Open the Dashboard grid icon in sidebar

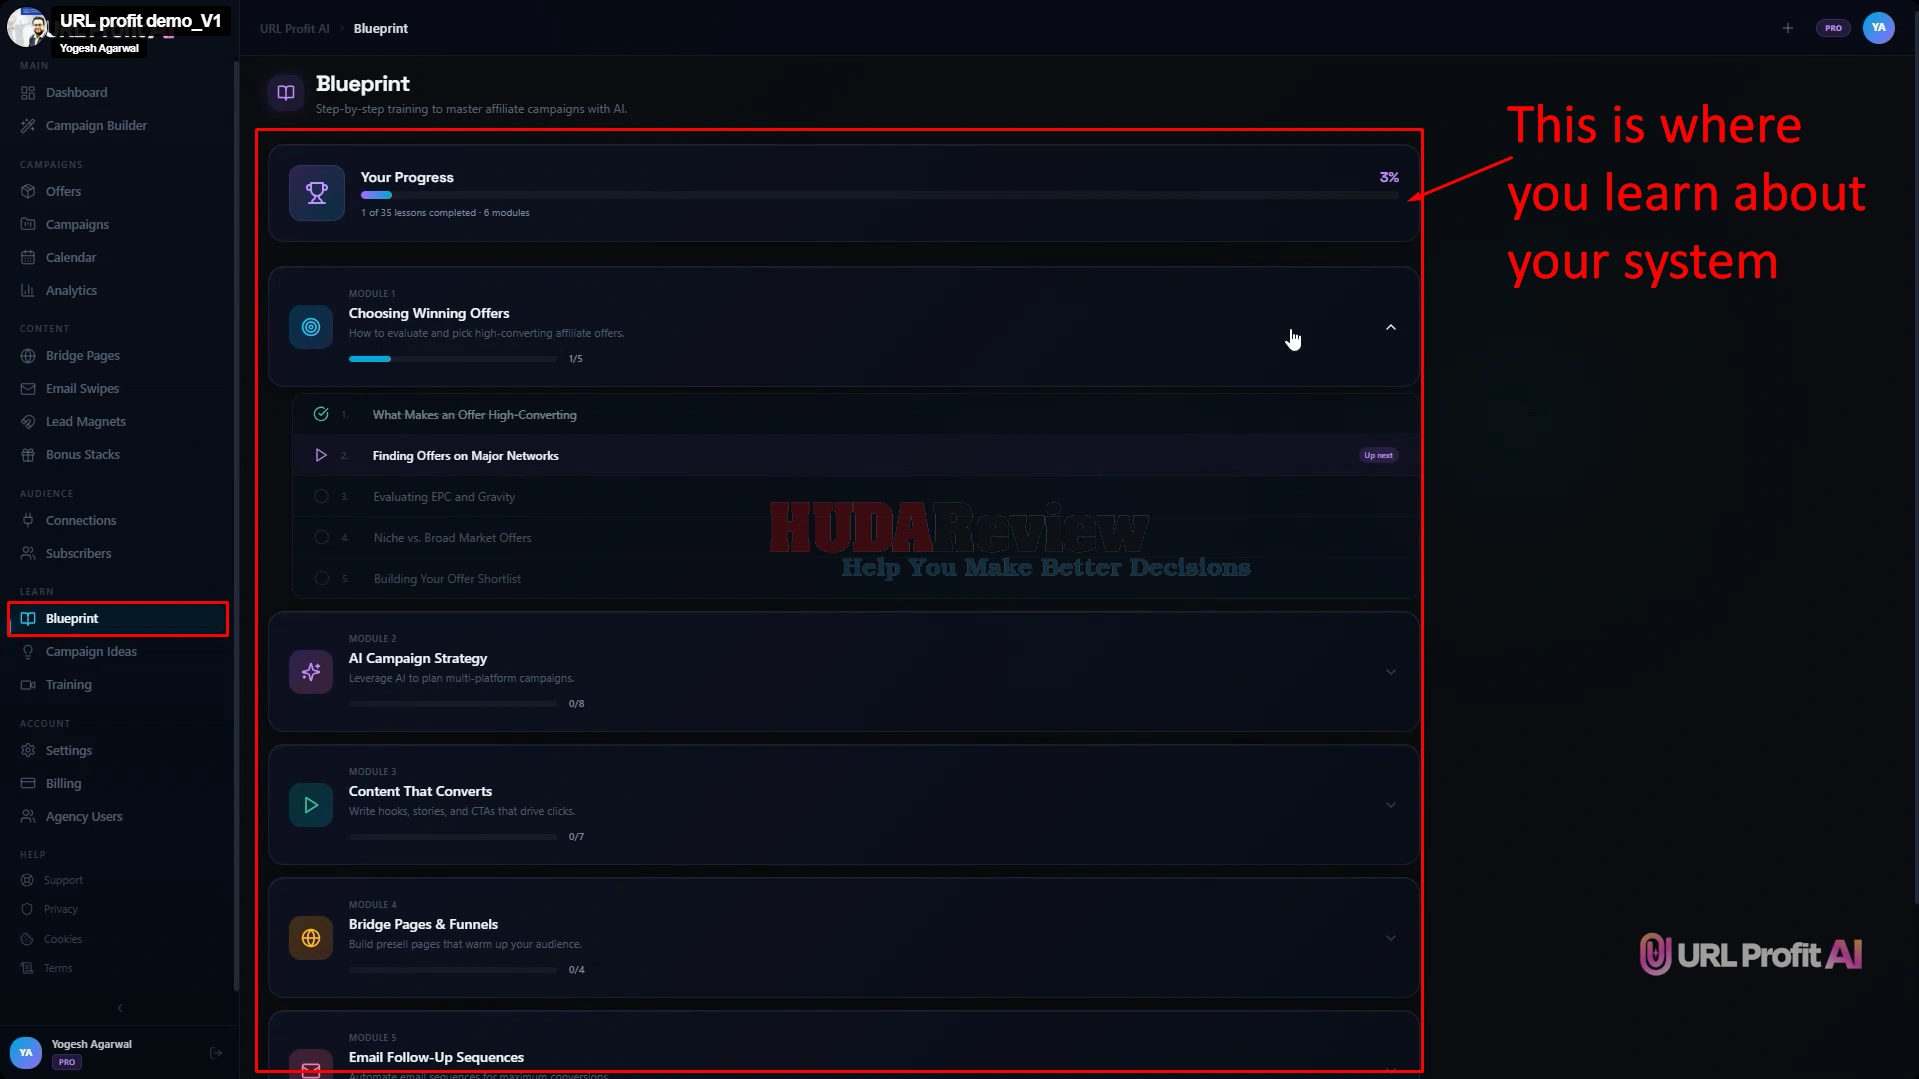point(28,93)
